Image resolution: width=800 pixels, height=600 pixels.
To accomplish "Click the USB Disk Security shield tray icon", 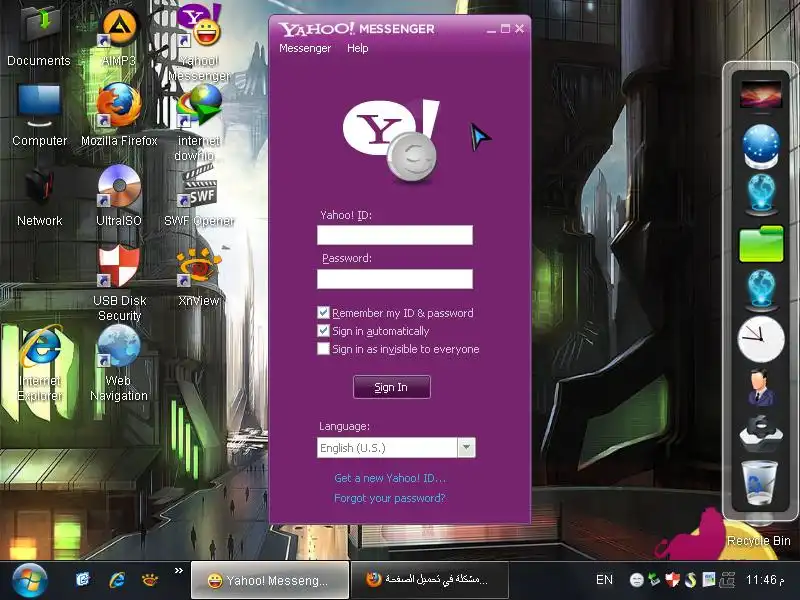I will pyautogui.click(x=672, y=580).
